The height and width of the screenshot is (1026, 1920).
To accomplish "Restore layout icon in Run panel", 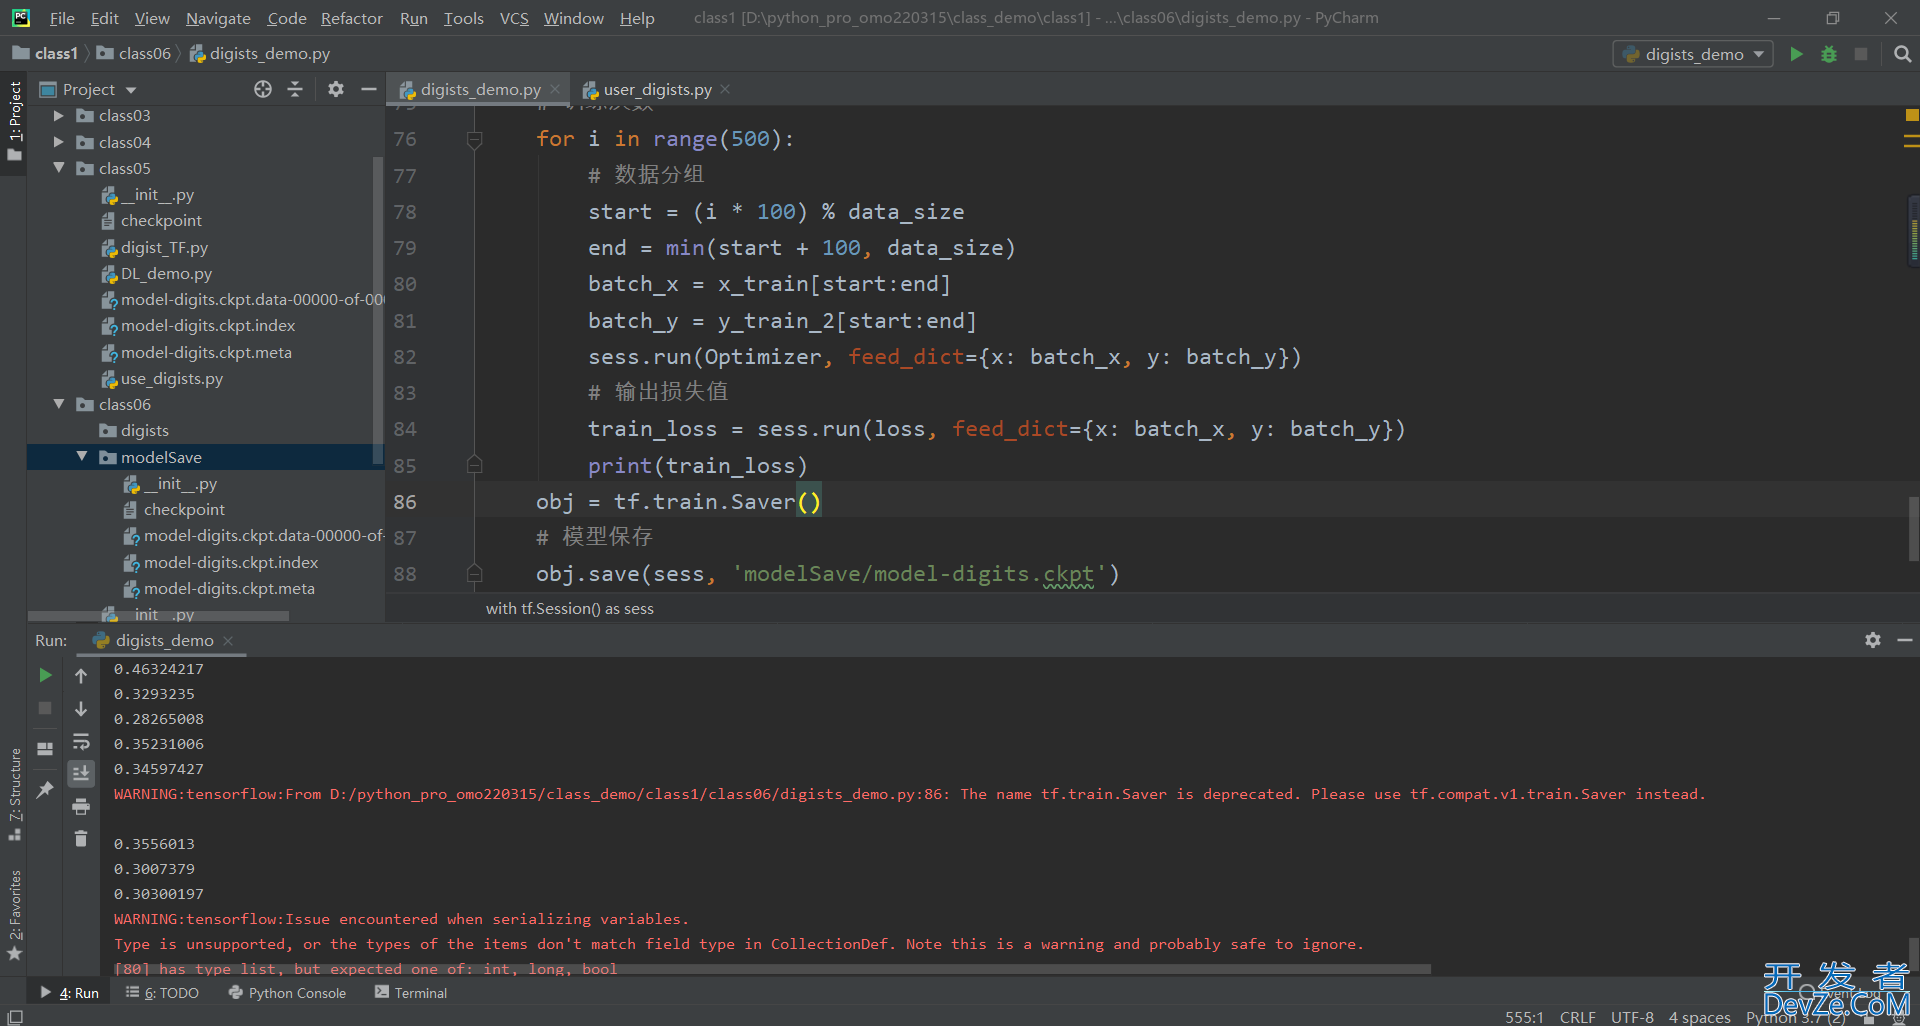I will (x=45, y=748).
